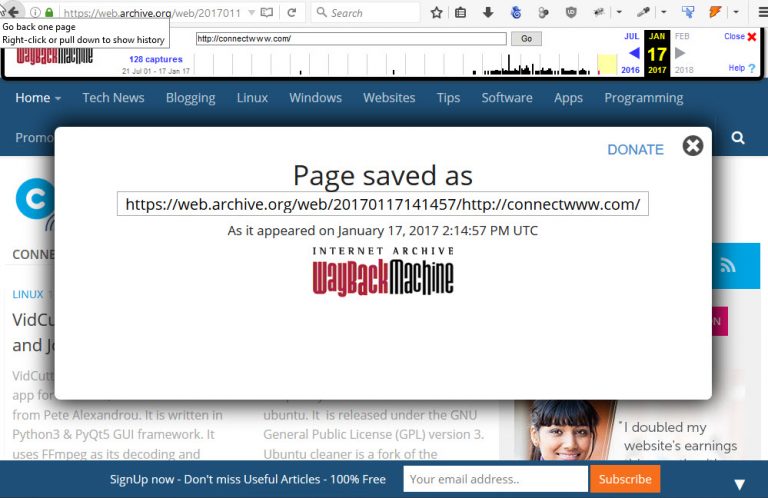Click the DONATE link
Viewport: 768px width, 498px height.
pyautogui.click(x=635, y=149)
